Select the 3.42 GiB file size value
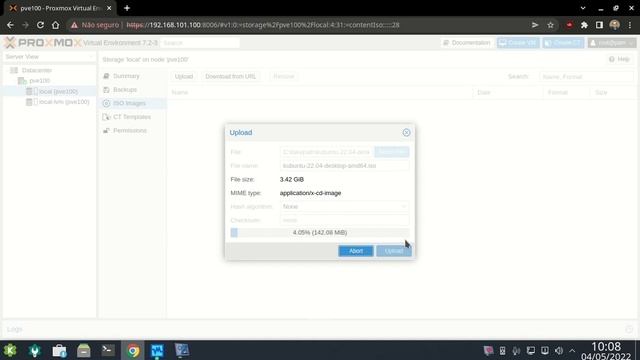 (x=292, y=179)
